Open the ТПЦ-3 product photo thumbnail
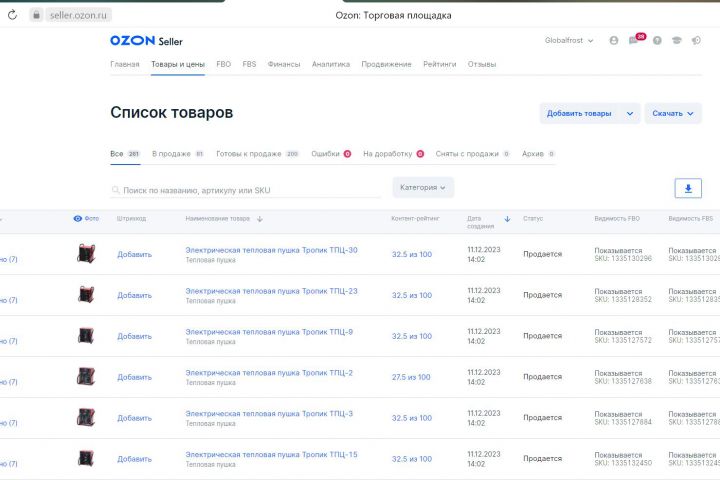 click(86, 417)
